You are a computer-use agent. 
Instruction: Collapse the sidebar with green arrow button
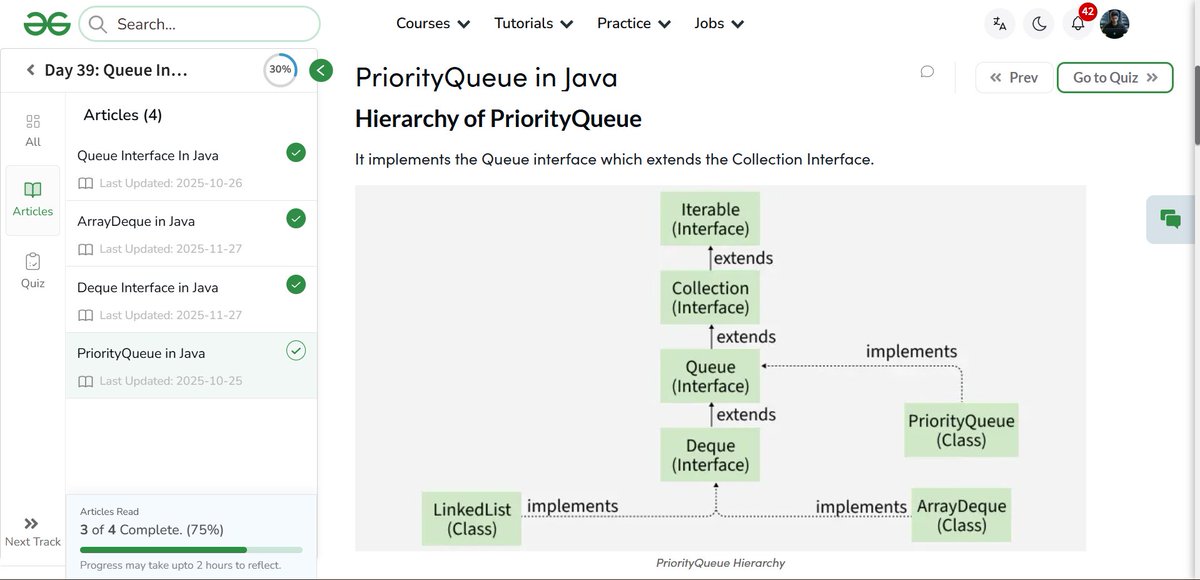point(321,70)
